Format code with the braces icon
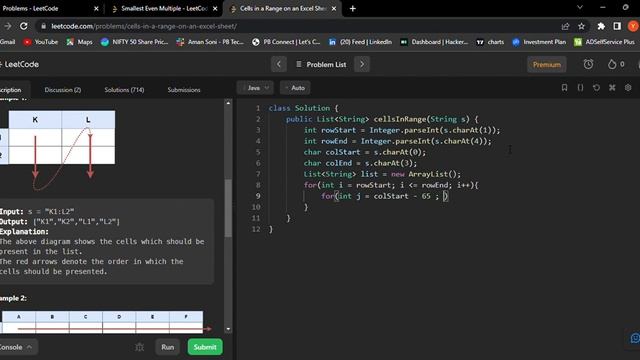 click(x=580, y=88)
